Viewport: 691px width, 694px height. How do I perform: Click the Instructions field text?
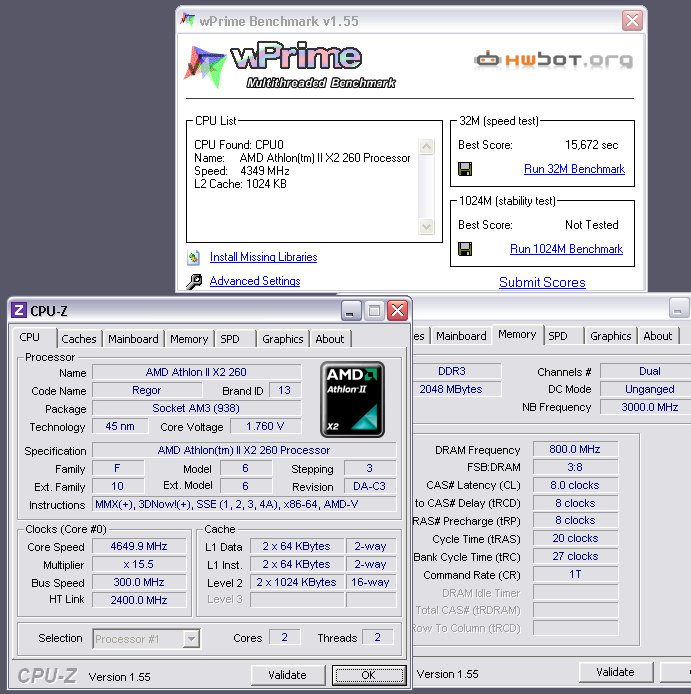coord(244,505)
